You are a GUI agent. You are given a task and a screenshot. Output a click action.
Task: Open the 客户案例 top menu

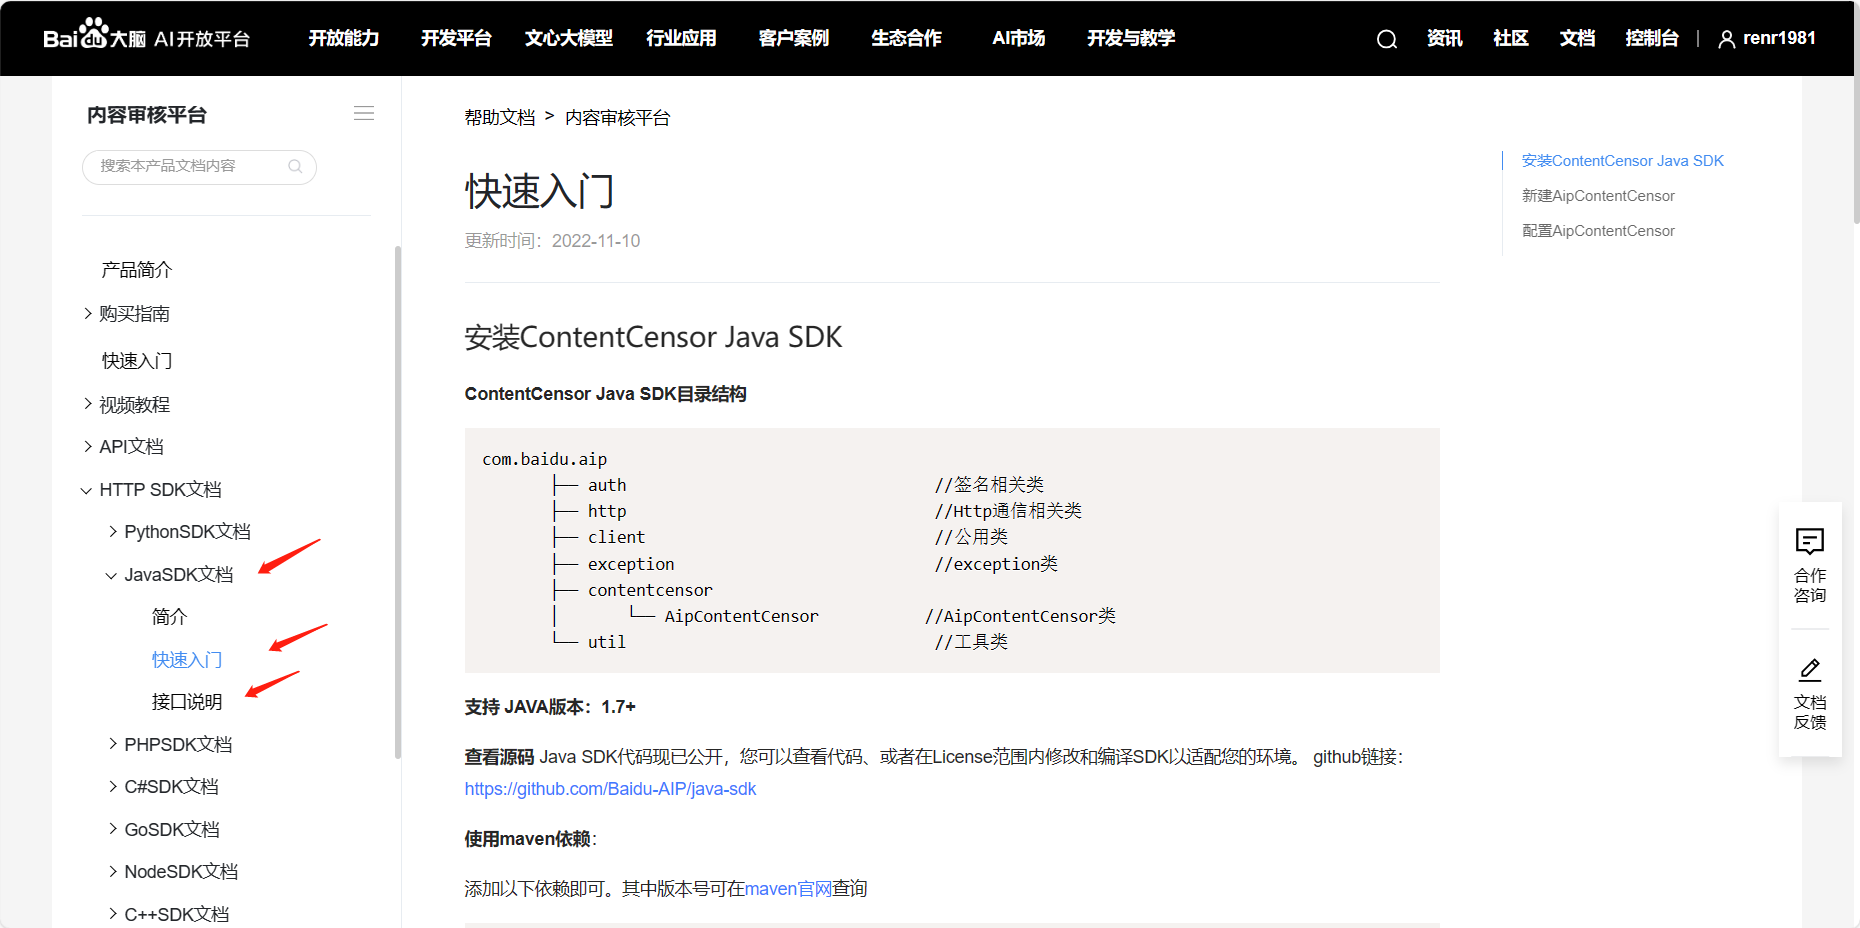click(794, 38)
